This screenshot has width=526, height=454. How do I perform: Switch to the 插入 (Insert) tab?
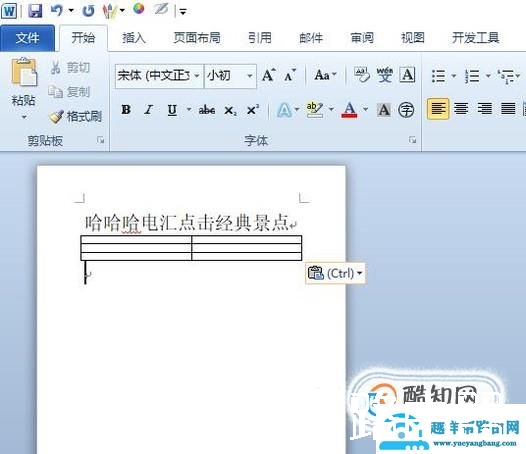(134, 38)
